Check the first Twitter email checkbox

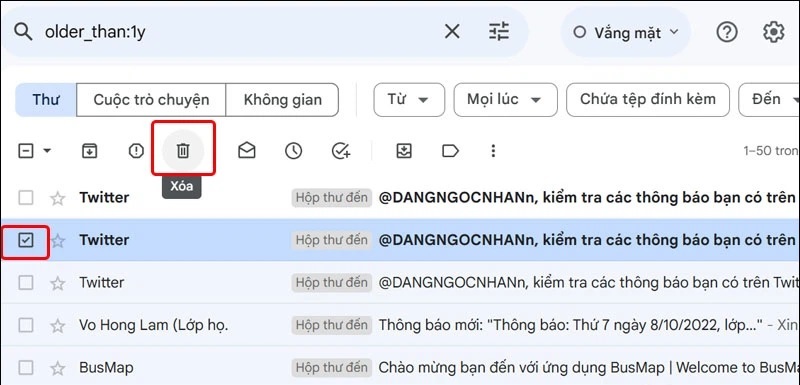(26, 197)
